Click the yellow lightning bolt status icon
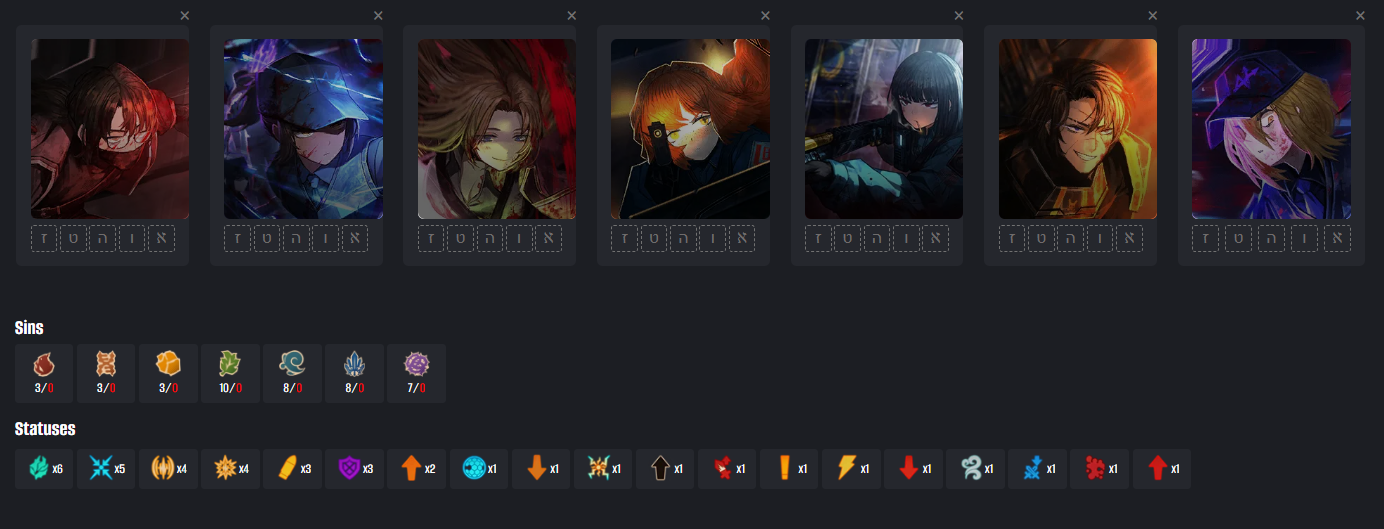This screenshot has width=1384, height=529. tap(851, 468)
